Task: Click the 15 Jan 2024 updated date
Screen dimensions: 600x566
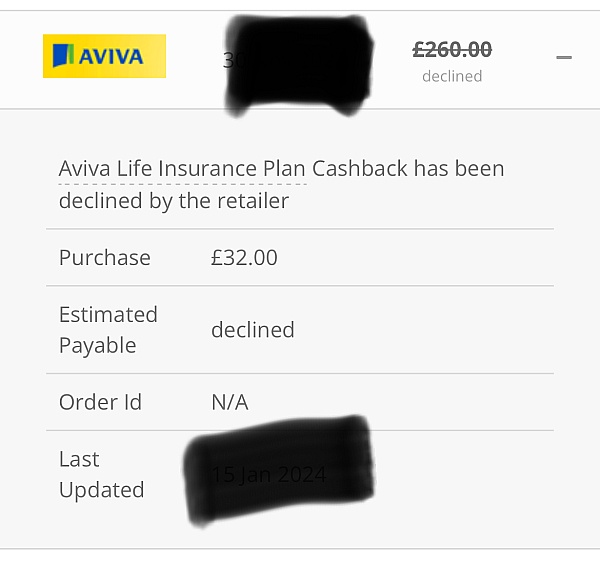Action: point(269,475)
